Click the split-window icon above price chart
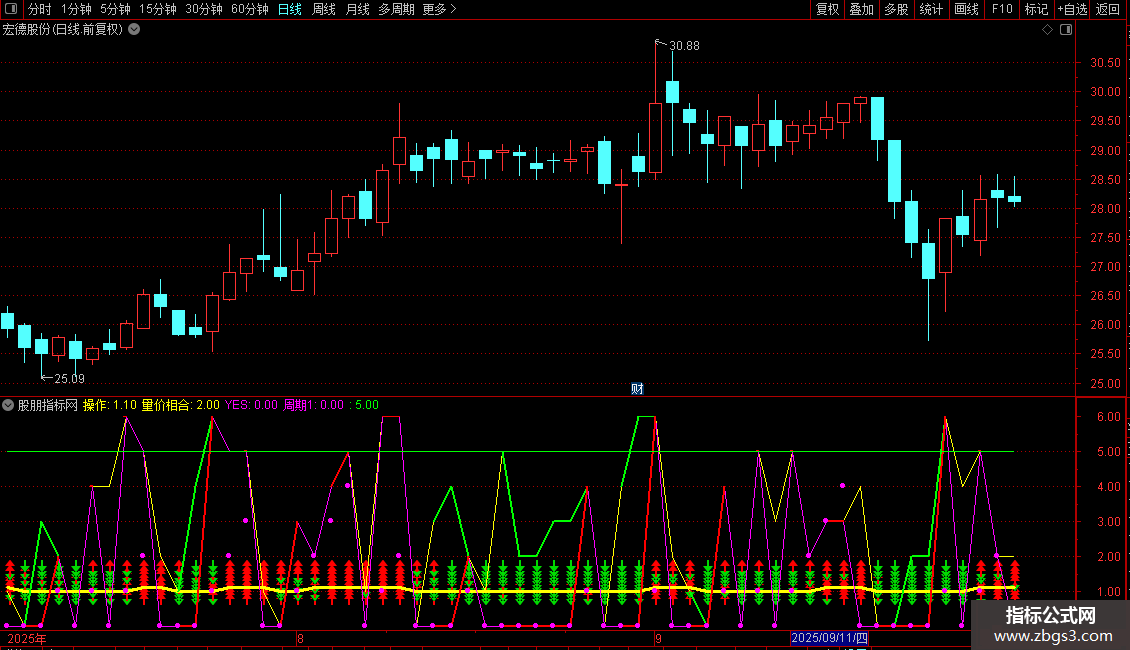Screen dimensions: 1130x650 click(1066, 30)
